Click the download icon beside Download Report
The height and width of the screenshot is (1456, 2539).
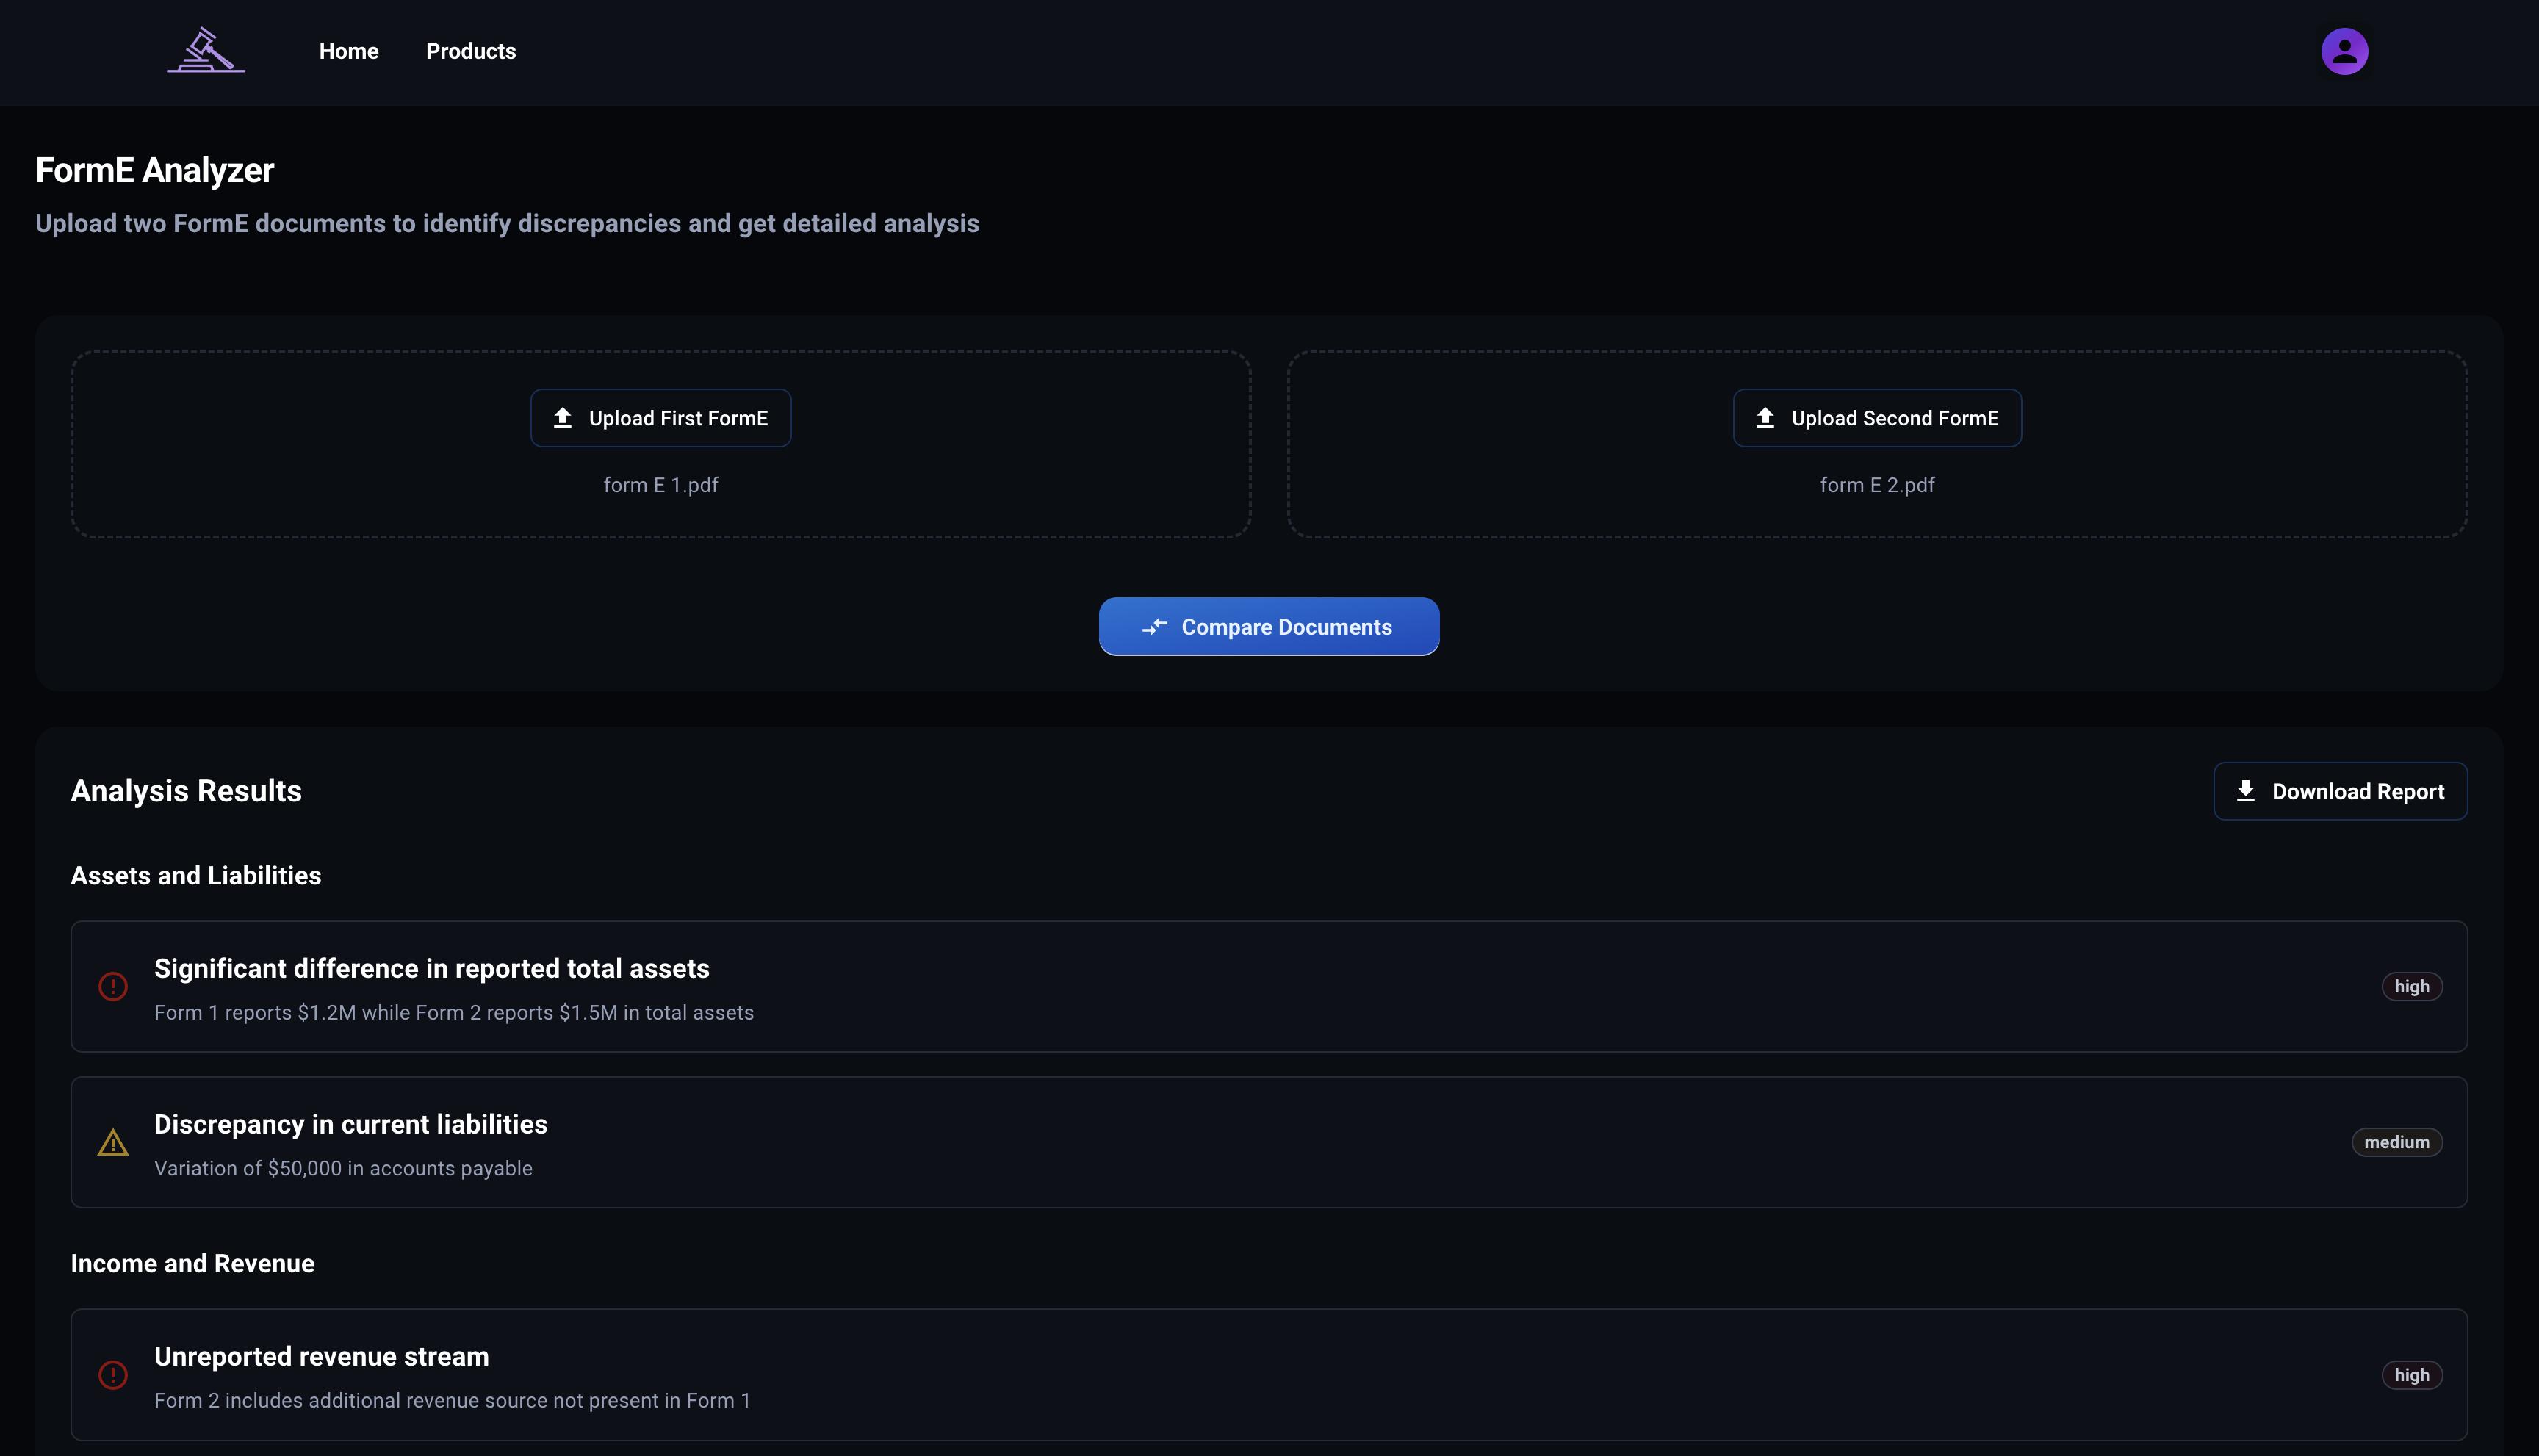(2246, 791)
